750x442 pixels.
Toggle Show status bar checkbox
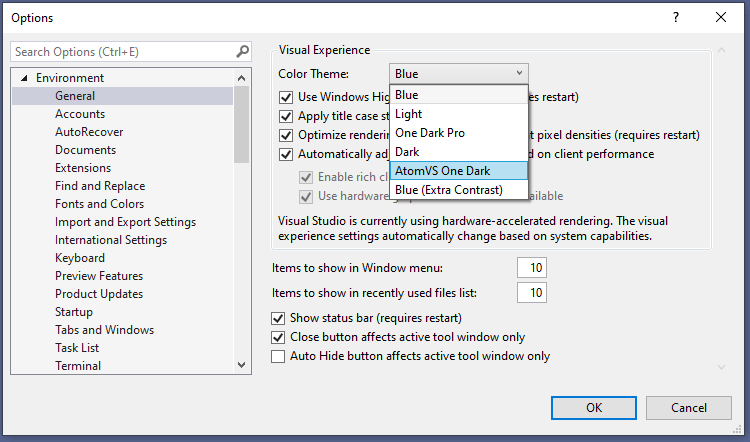(279, 319)
